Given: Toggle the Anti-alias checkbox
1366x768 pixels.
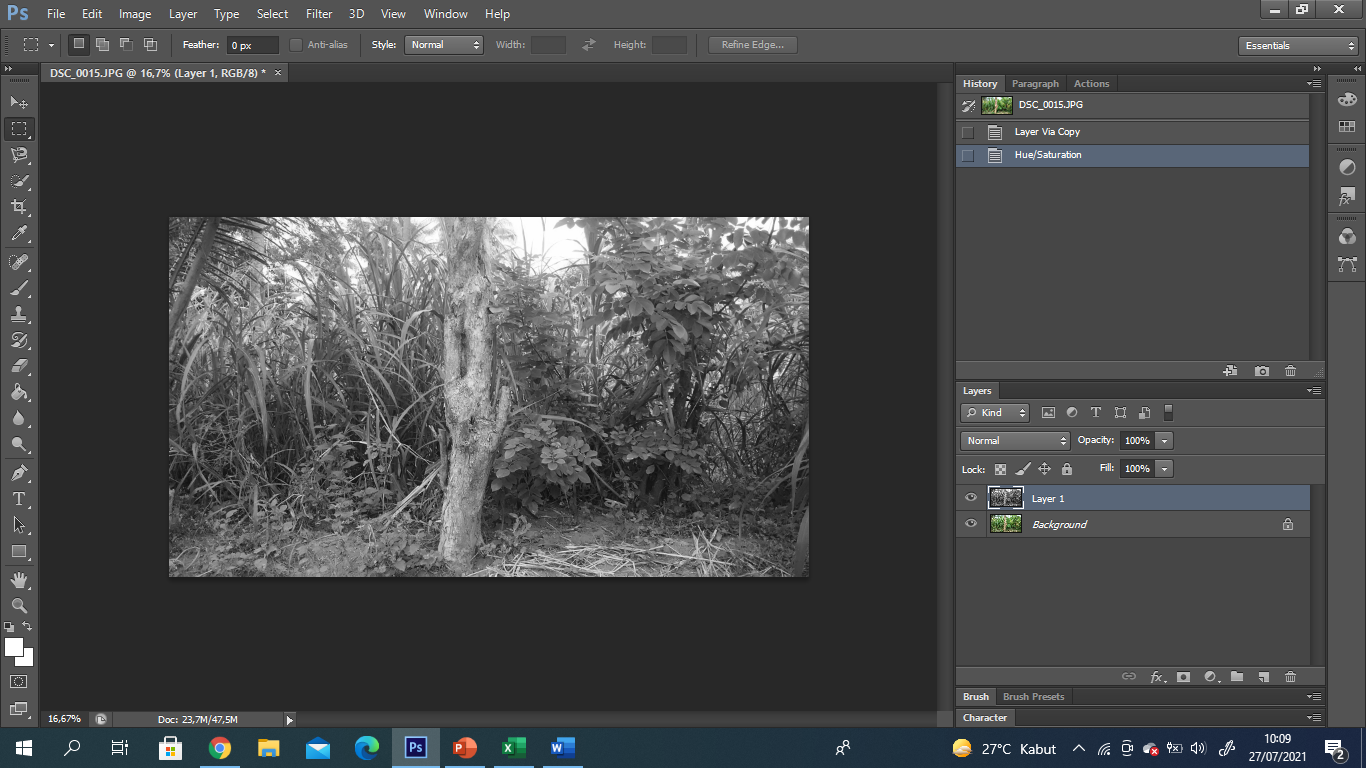Looking at the screenshot, I should coord(296,45).
